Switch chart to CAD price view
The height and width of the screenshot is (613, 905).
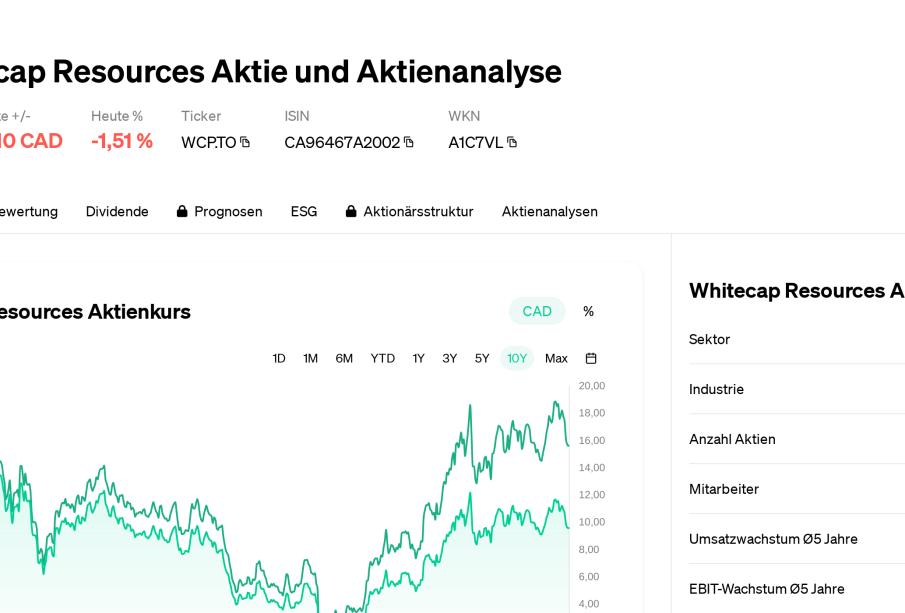[537, 311]
